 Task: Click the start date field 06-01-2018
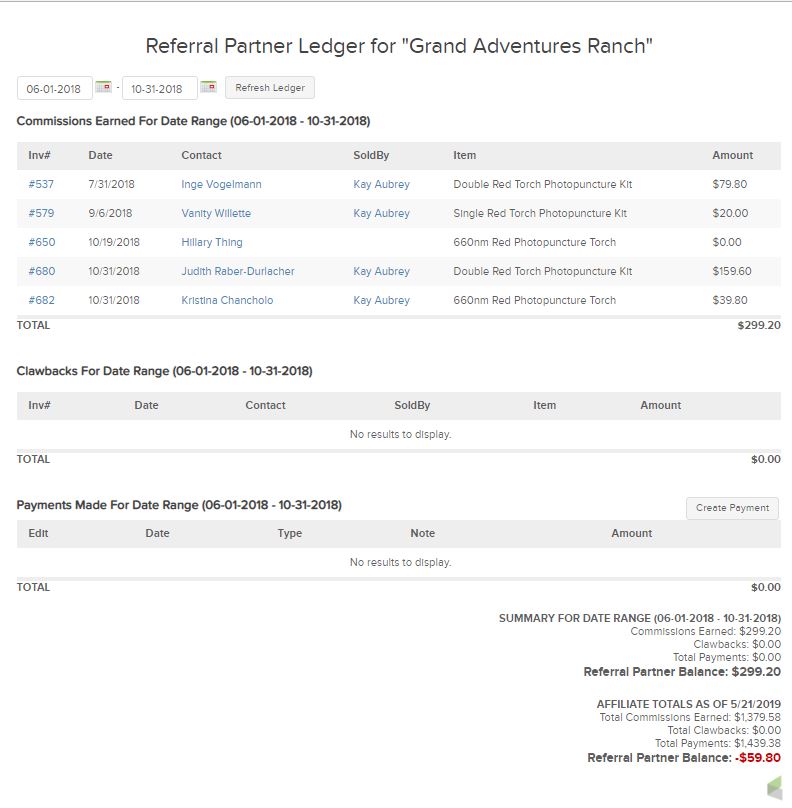[x=54, y=89]
